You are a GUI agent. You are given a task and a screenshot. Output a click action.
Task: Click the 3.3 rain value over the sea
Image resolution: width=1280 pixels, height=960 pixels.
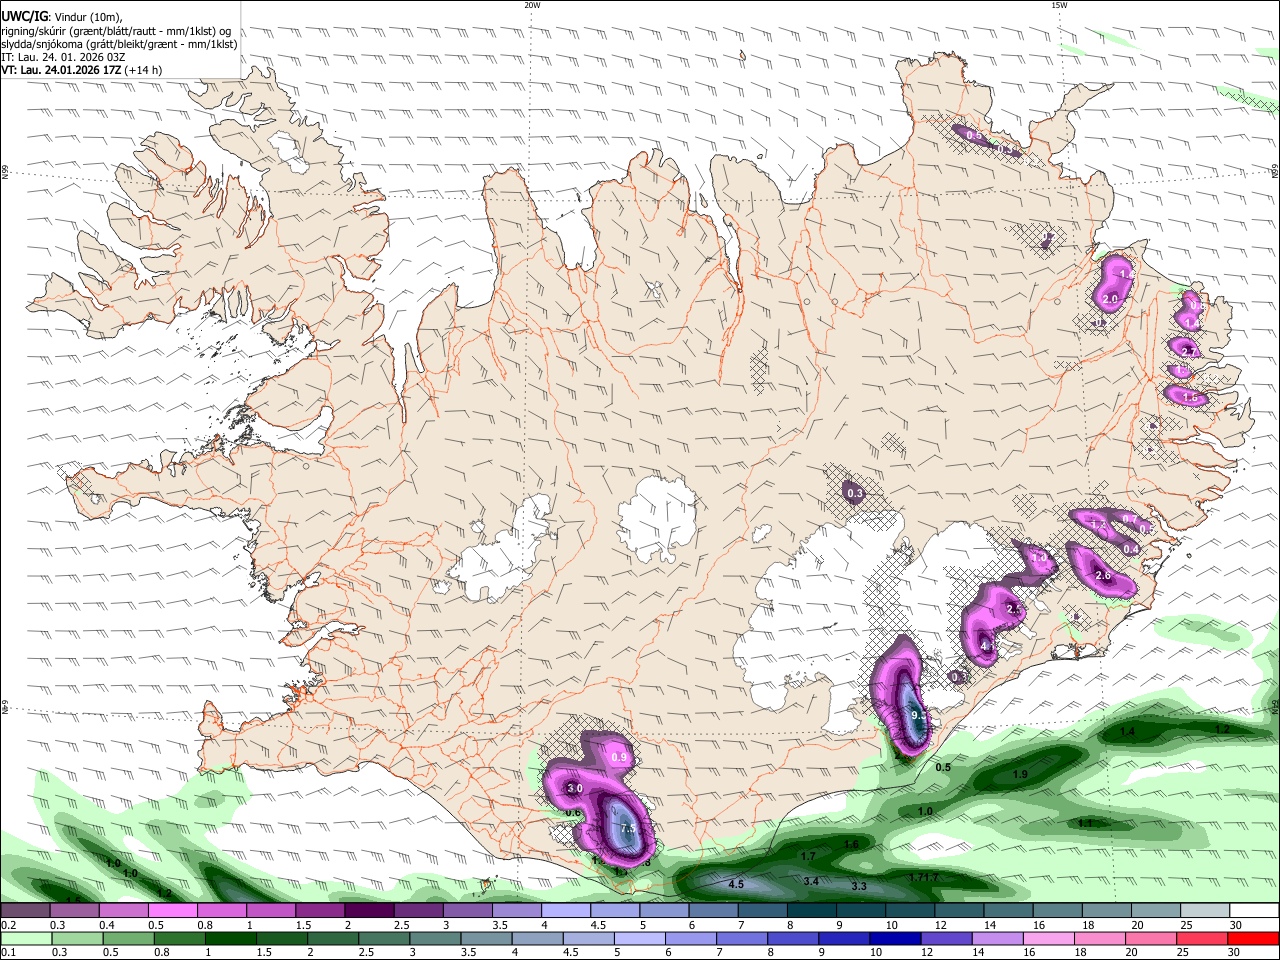(858, 886)
